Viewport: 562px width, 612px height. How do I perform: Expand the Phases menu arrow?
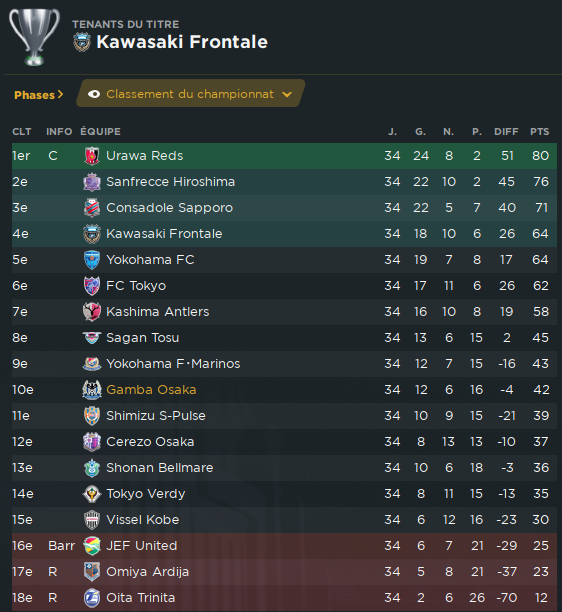pos(60,94)
